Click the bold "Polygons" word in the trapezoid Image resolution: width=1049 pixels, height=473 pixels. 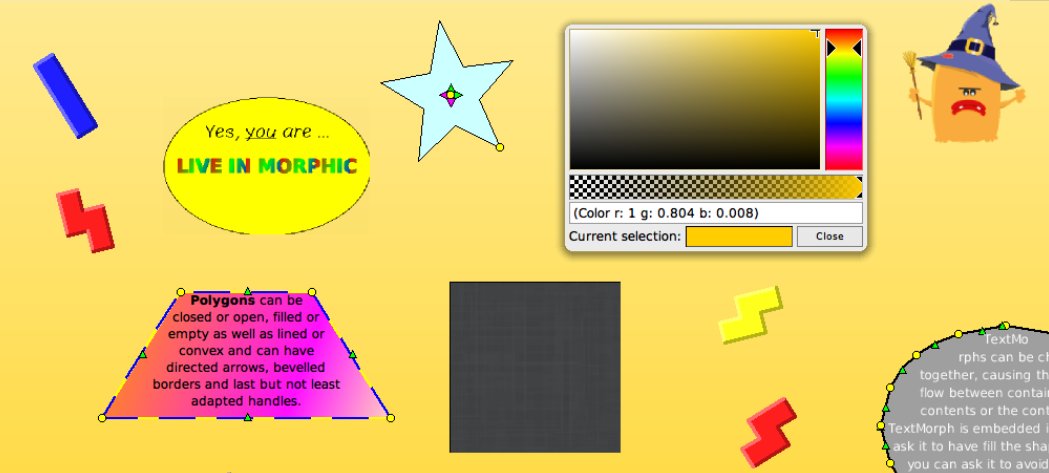[223, 300]
